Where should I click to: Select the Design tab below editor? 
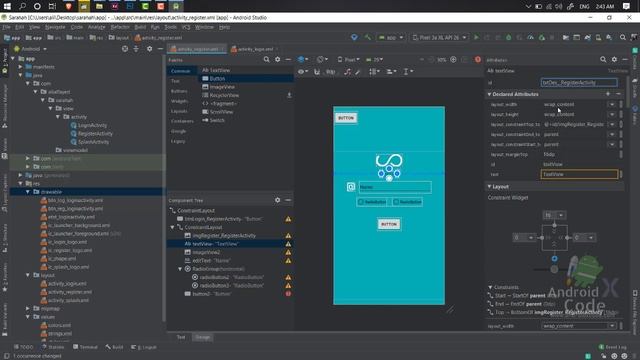coord(203,337)
